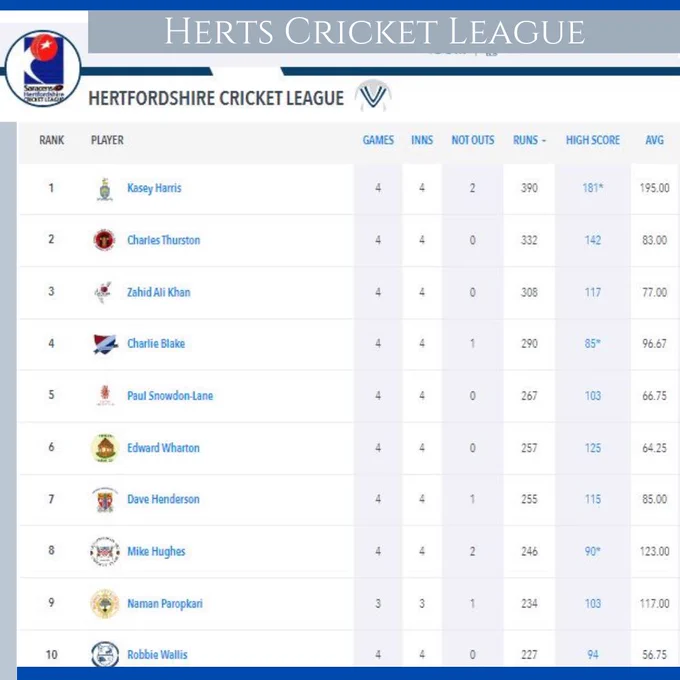680x680 pixels.
Task: Open Paul Snowdon-Lane's 103 high score
Action: [x=593, y=396]
